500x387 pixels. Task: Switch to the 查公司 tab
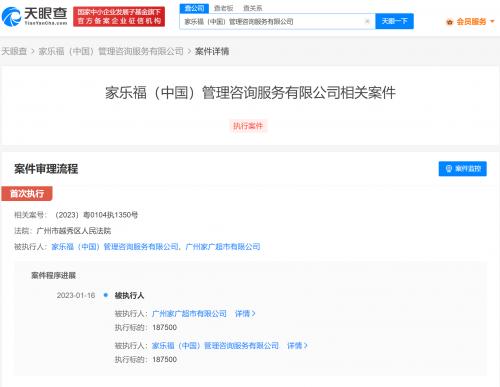[x=194, y=8]
